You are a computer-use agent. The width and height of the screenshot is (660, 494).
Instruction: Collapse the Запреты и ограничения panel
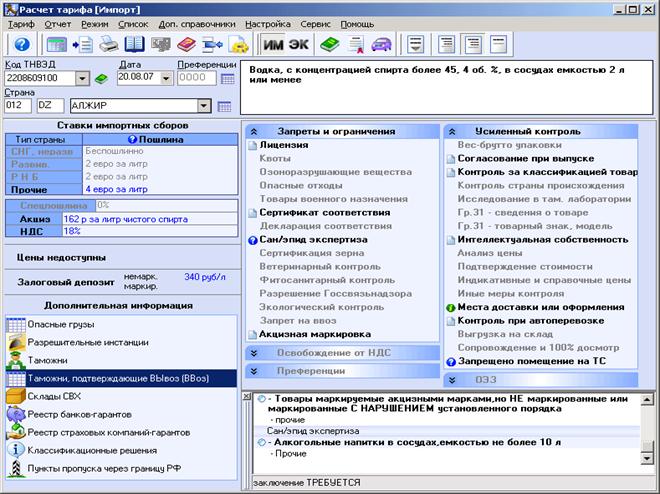pos(254,132)
